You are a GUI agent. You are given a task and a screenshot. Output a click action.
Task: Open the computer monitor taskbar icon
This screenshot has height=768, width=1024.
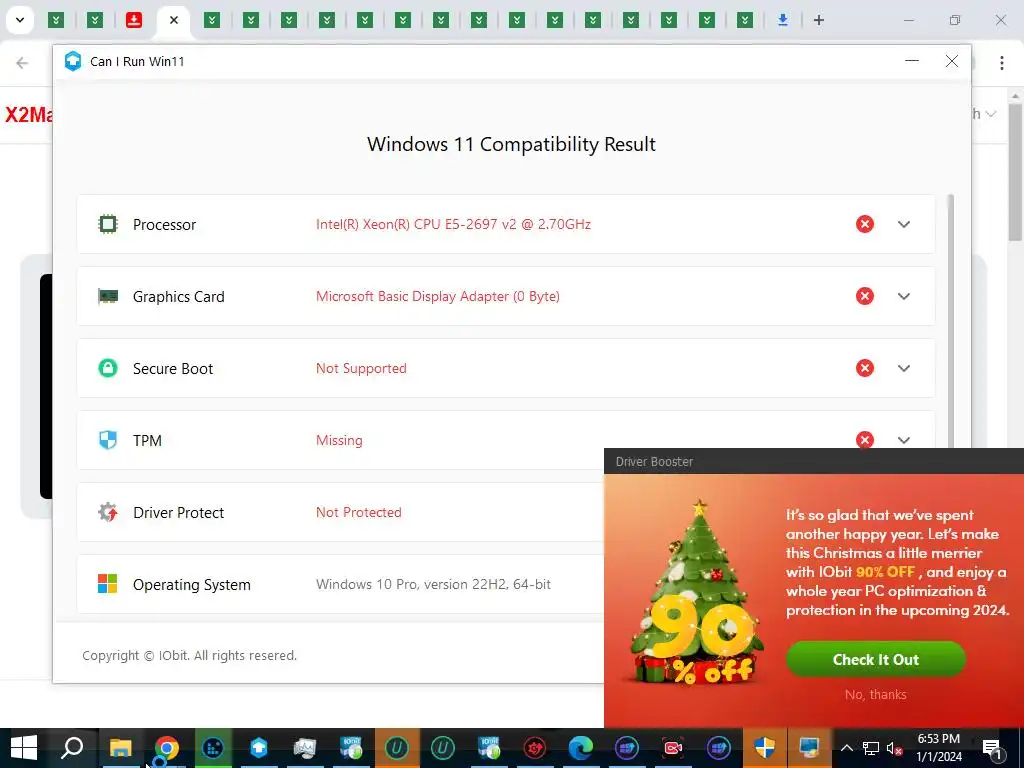pos(810,748)
